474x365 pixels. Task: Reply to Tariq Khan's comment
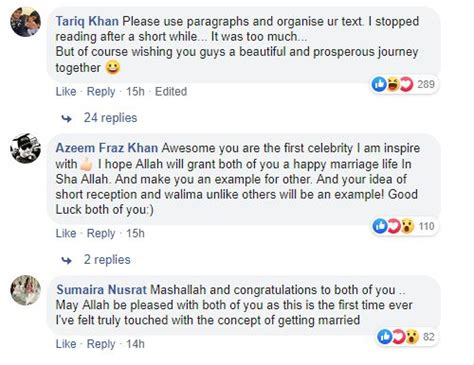coord(101,91)
